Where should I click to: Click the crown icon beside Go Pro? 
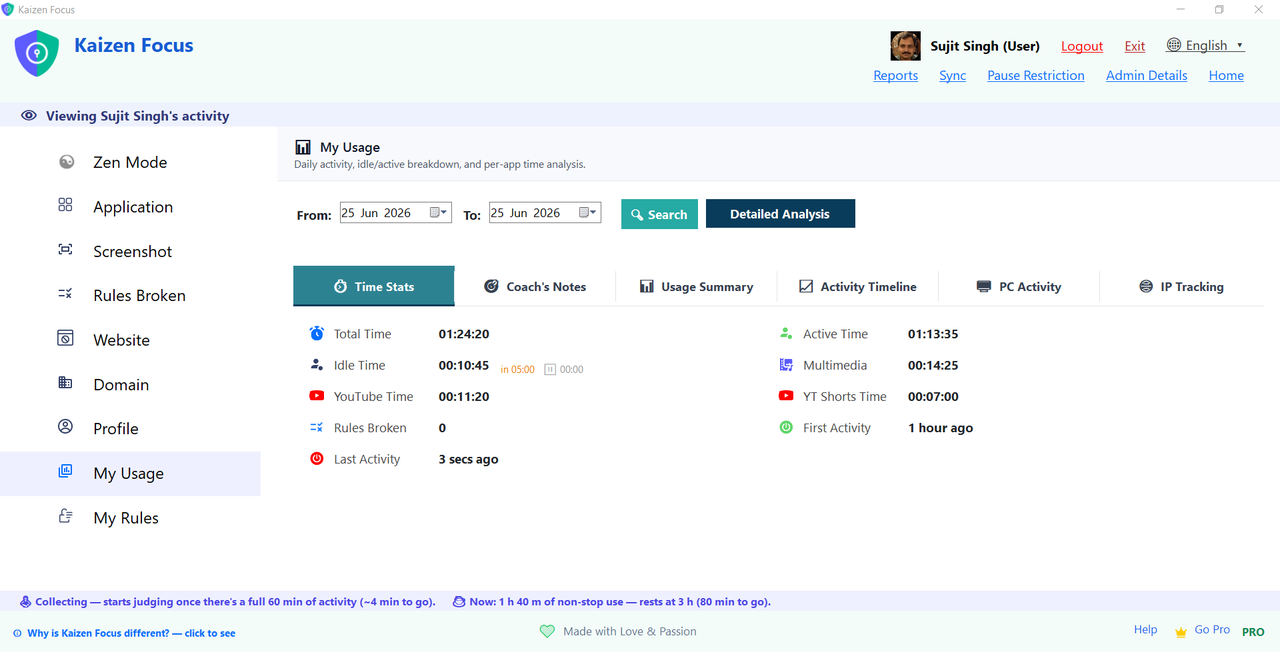[x=1181, y=632]
